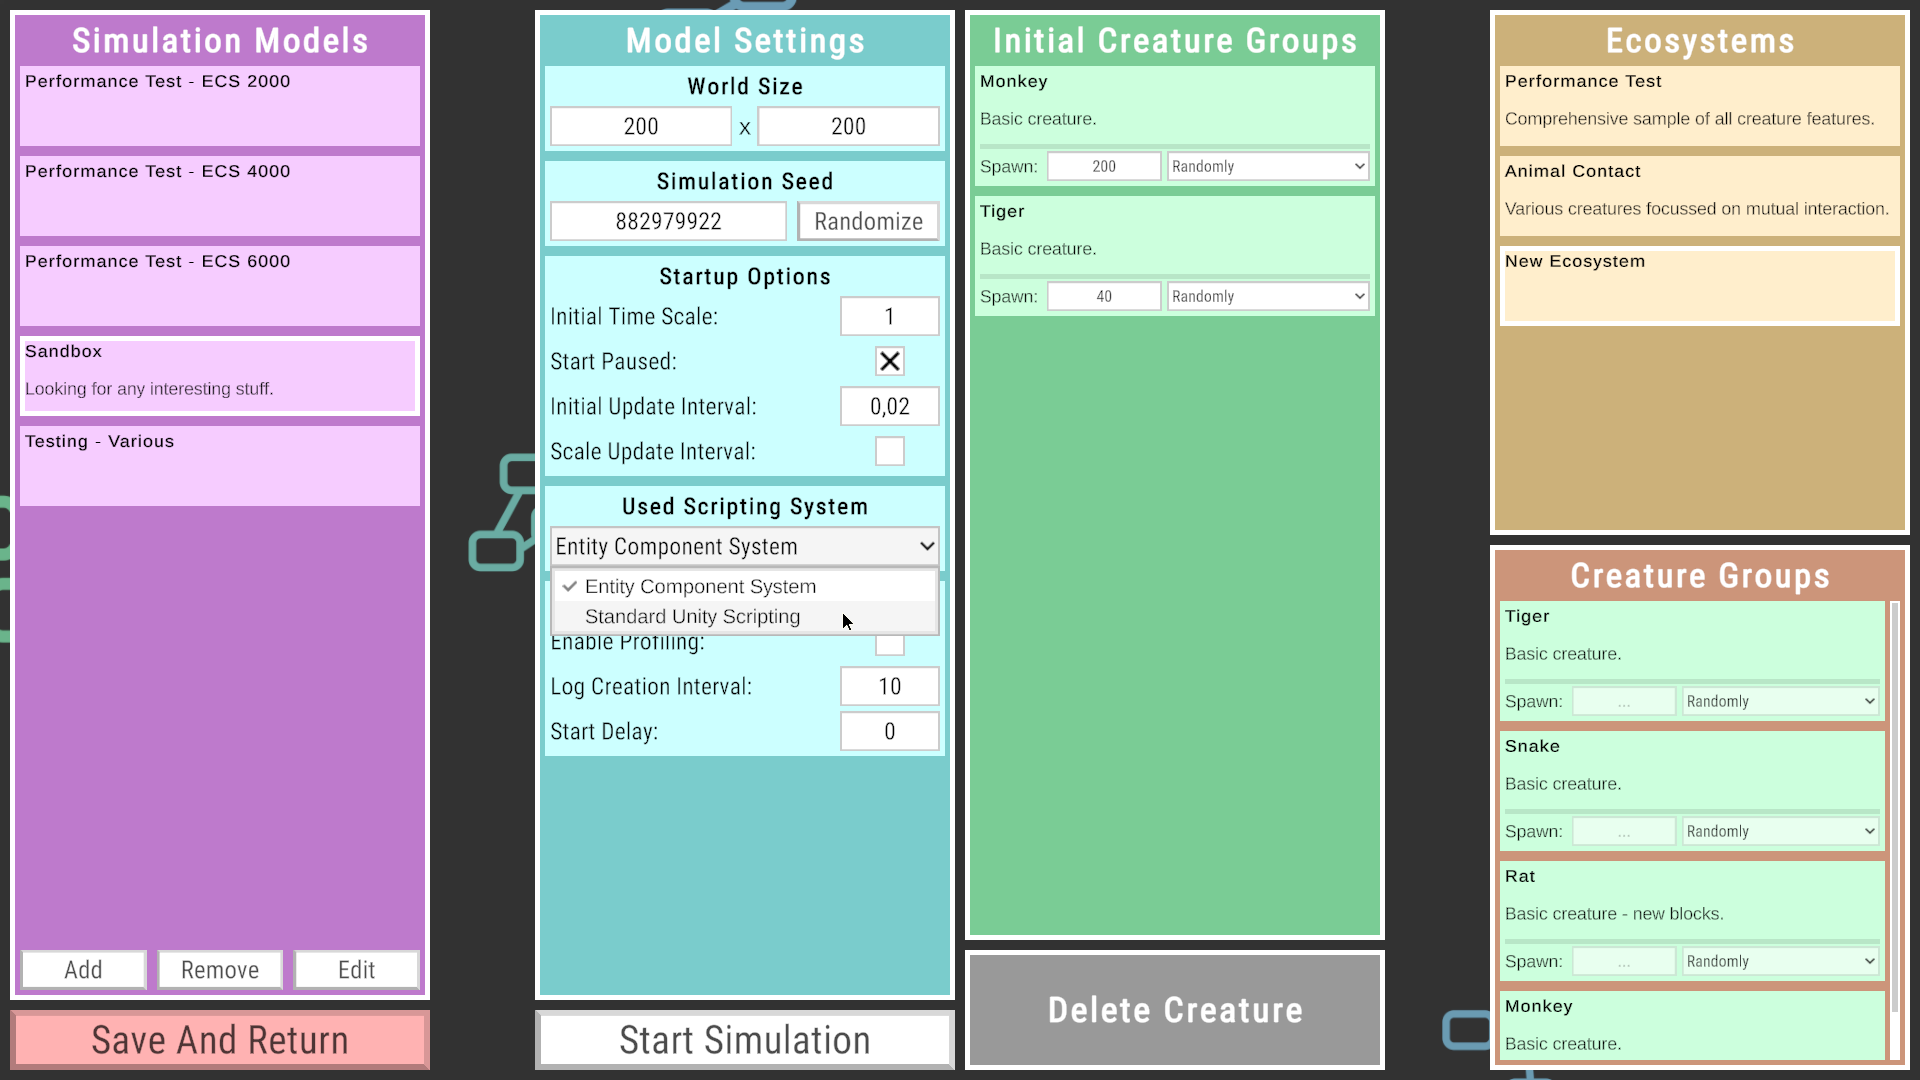Toggle the Enable Profiling checkbox

[889, 646]
